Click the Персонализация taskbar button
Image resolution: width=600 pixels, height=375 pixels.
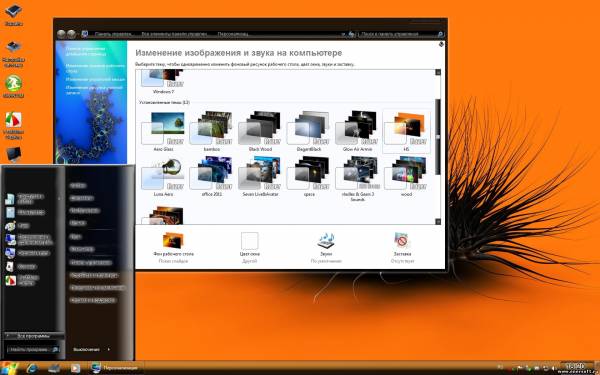tap(116, 368)
